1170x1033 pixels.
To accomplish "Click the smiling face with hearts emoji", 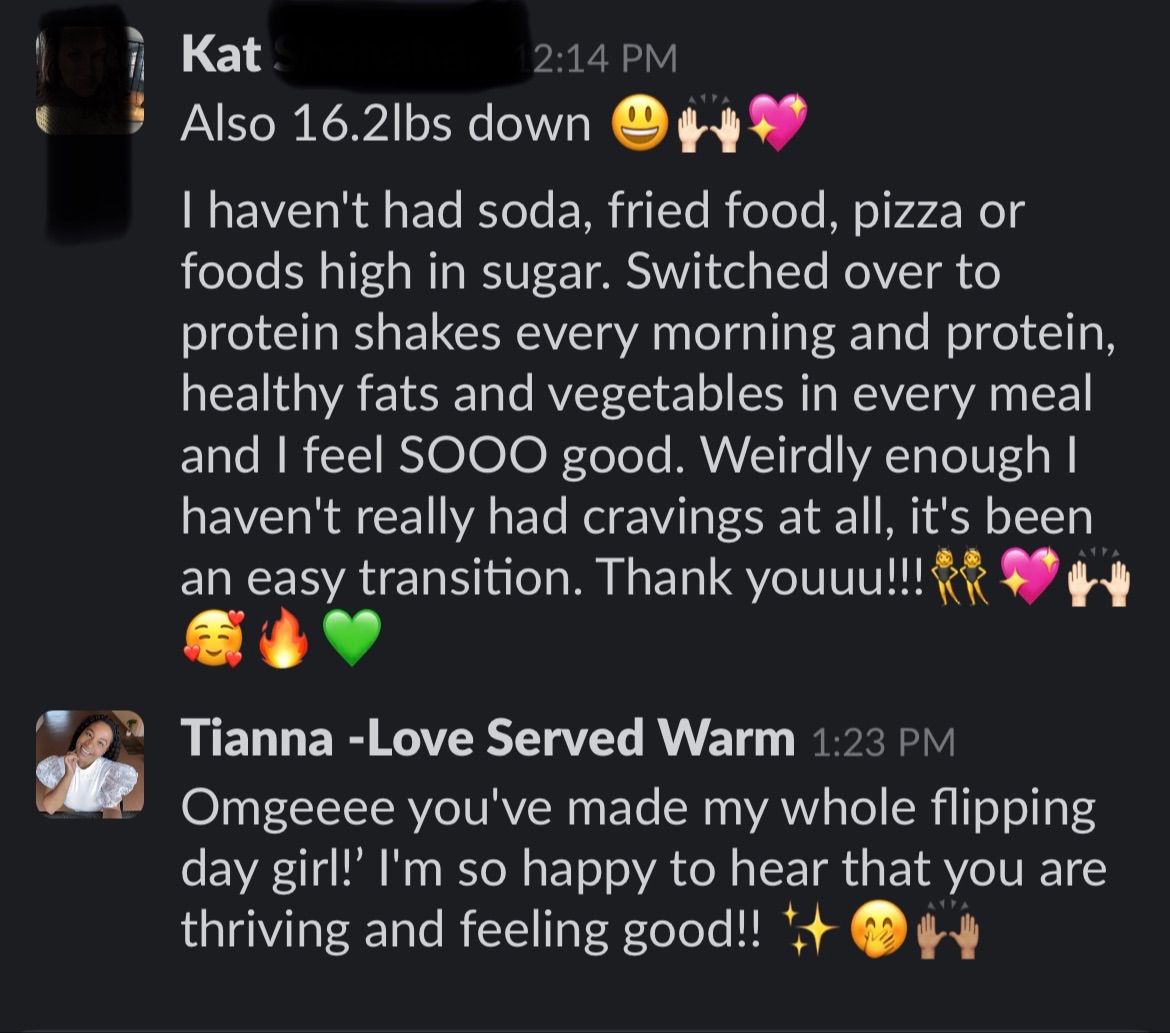I will tap(212, 640).
